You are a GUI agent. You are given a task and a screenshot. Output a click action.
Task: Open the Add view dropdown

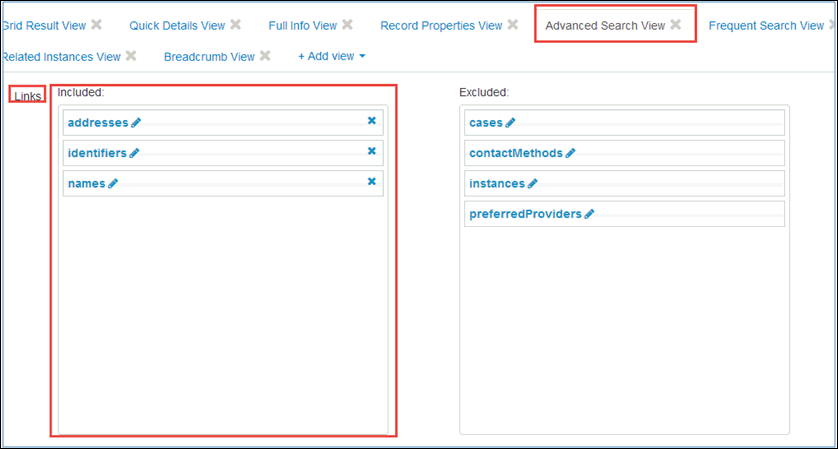pyautogui.click(x=332, y=57)
